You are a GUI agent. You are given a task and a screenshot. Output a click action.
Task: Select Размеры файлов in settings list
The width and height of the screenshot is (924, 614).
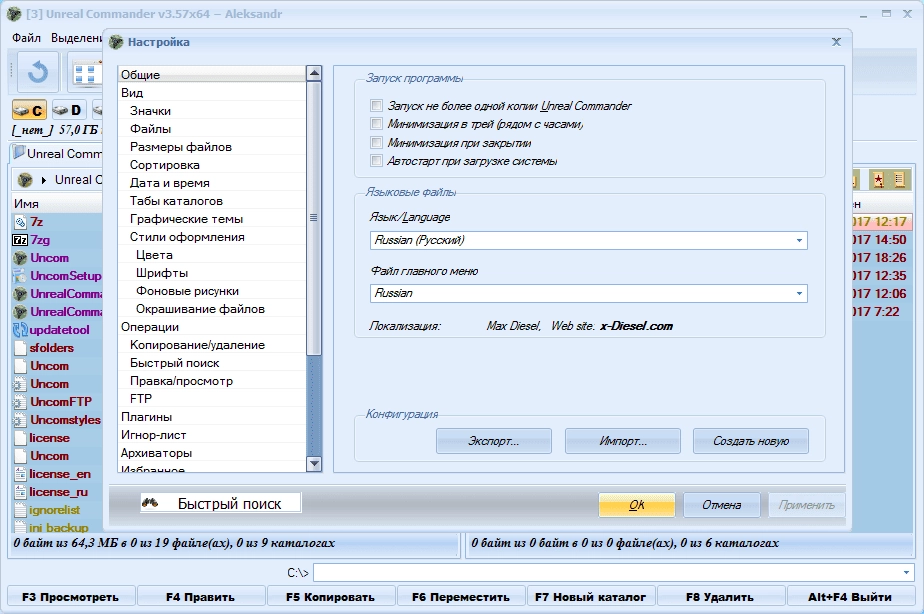click(x=212, y=147)
